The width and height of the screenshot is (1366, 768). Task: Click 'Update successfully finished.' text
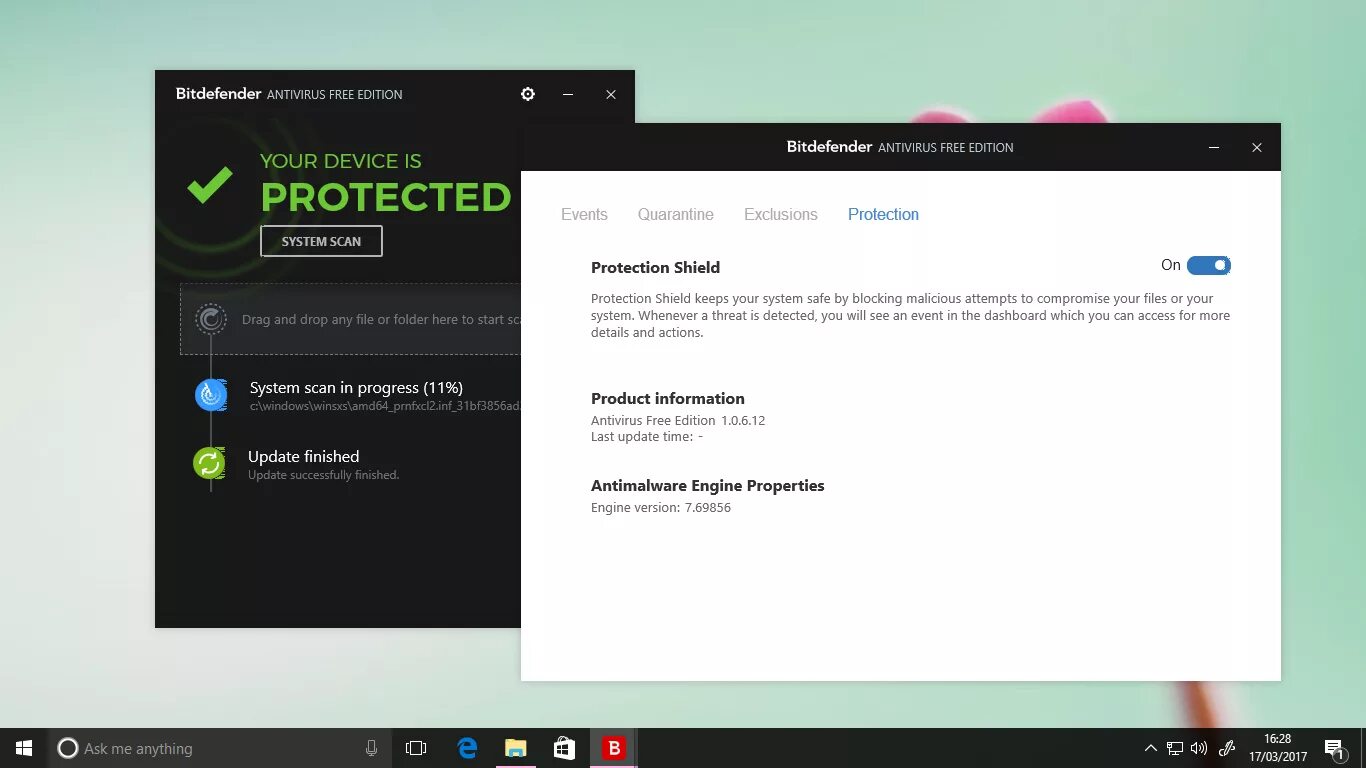tap(324, 475)
